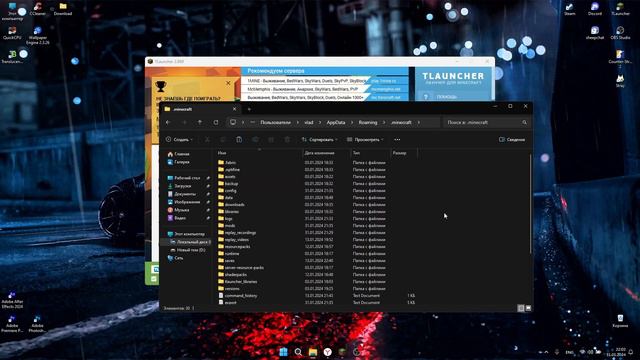Viewport: 640px width, 360px height.
Task: Open Yandex Browser from the taskbar
Action: [x=328, y=352]
